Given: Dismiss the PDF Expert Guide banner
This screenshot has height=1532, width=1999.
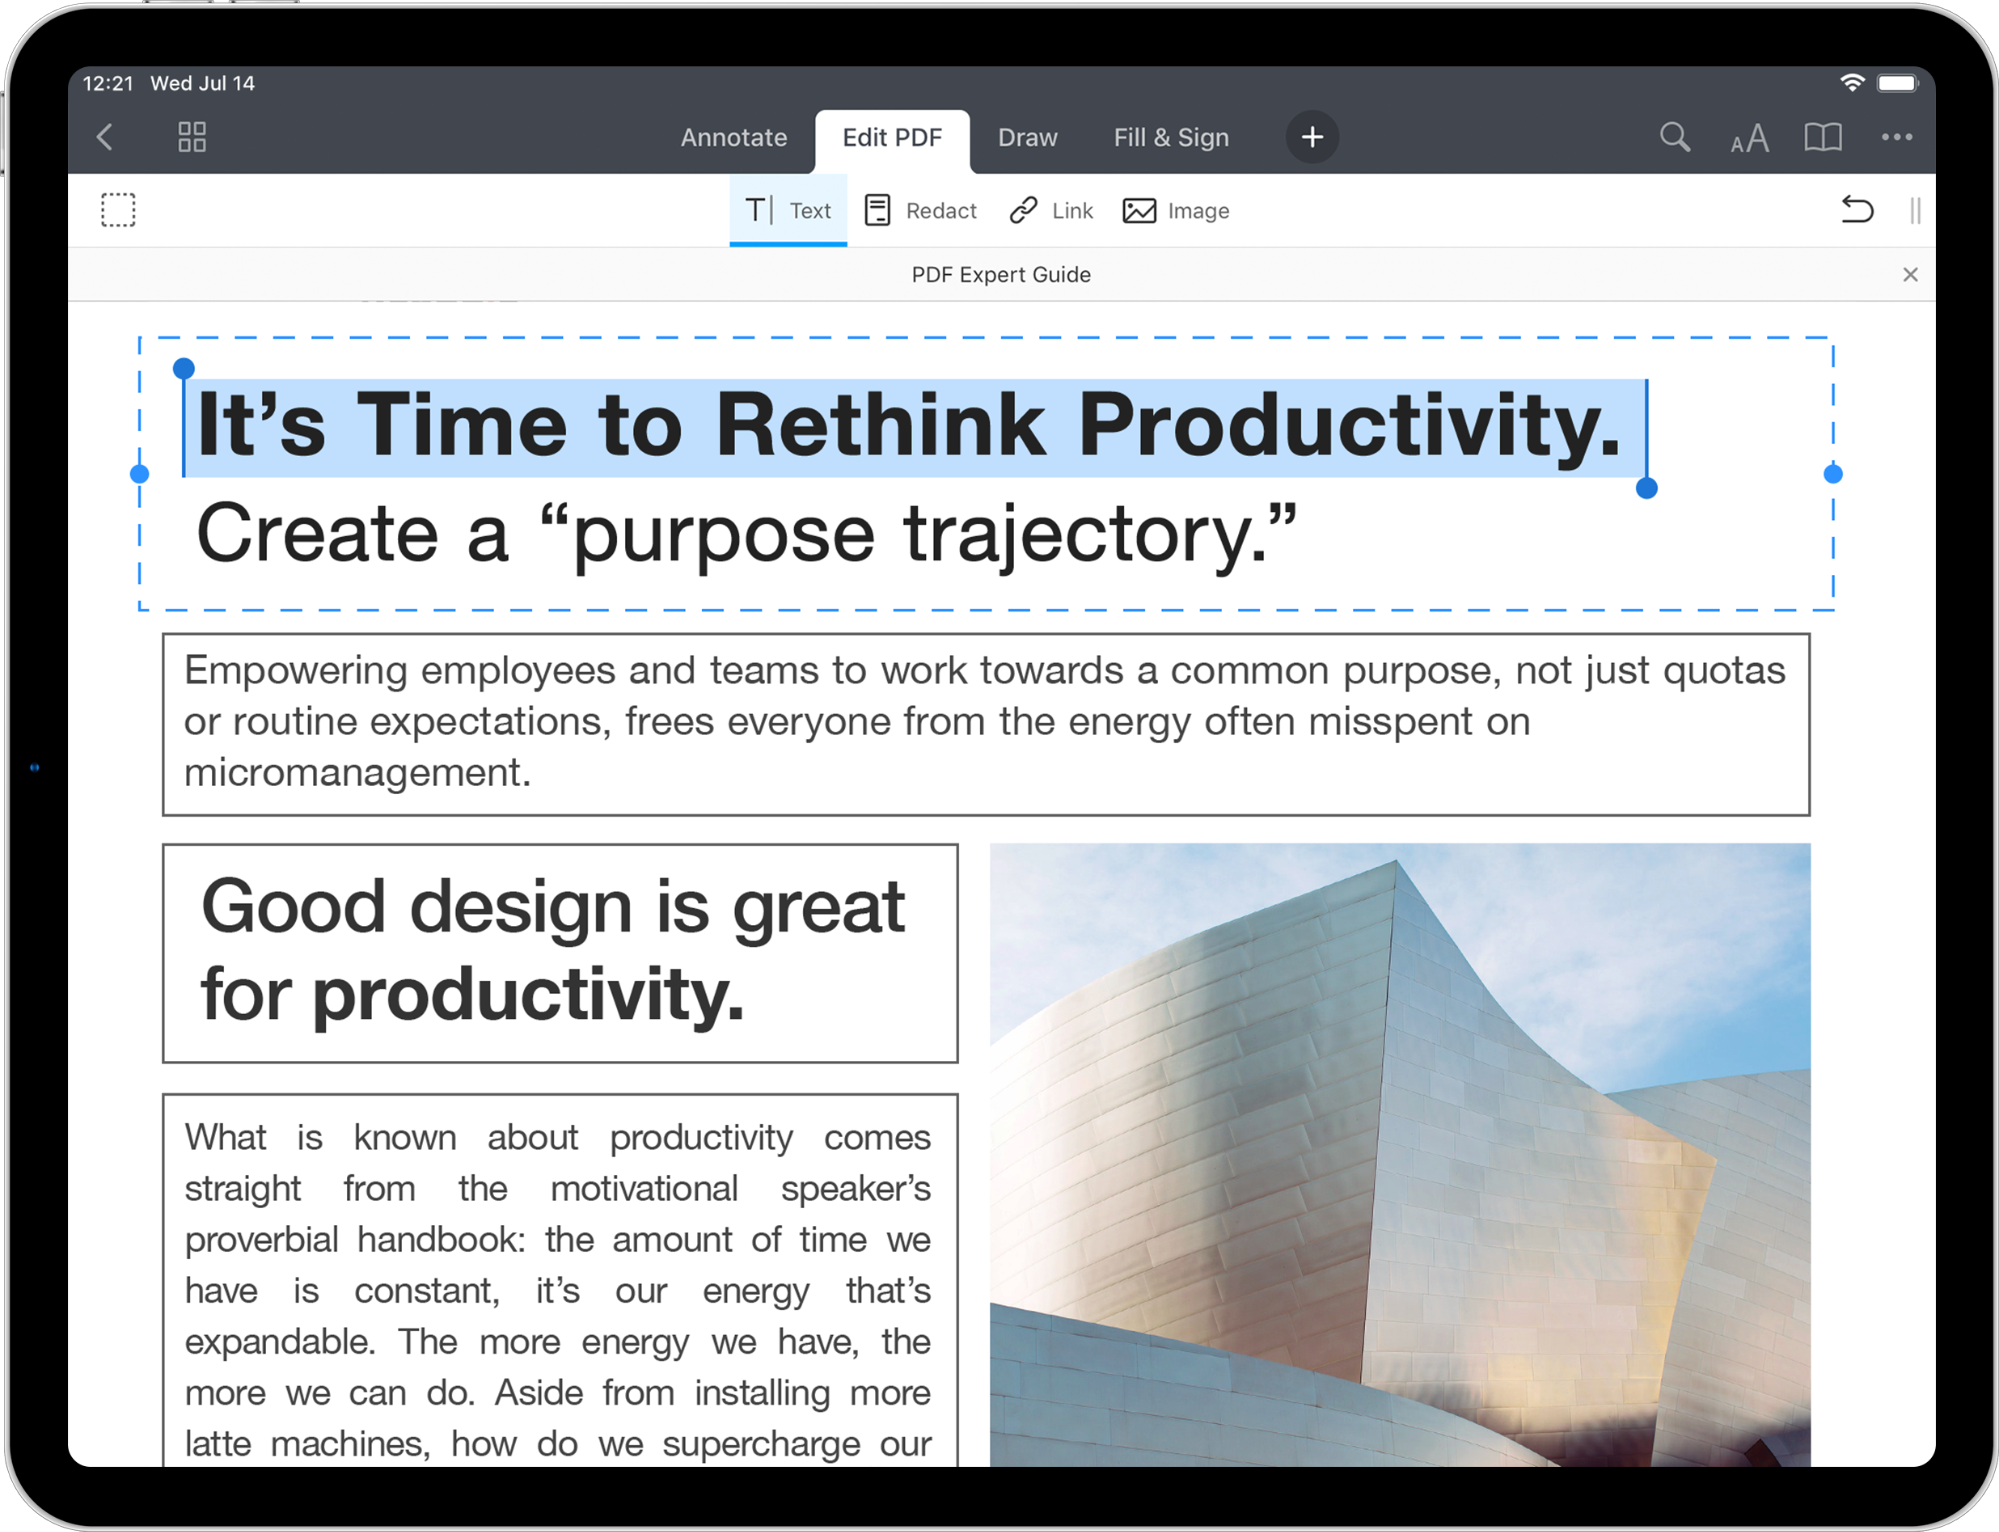Looking at the screenshot, I should tap(1910, 274).
